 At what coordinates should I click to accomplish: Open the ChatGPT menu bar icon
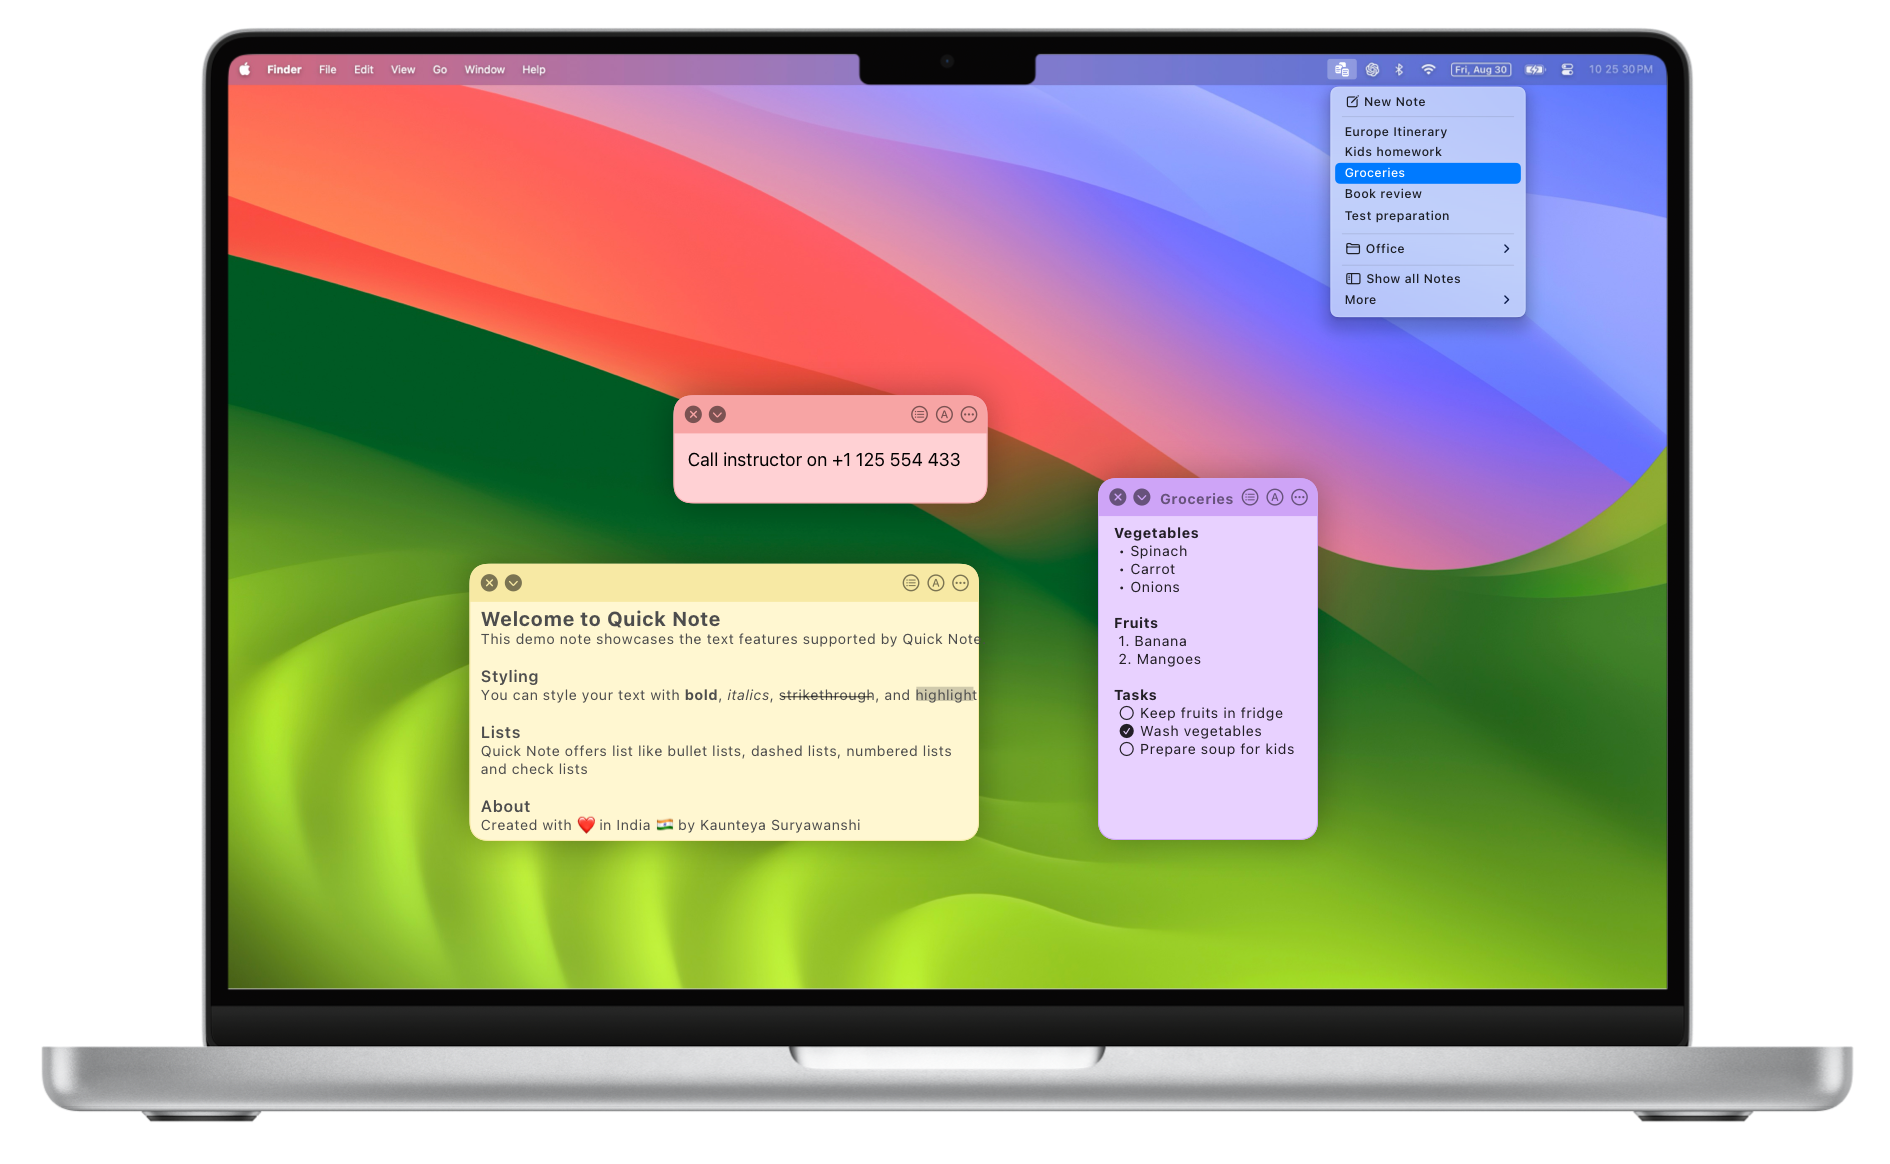1372,70
